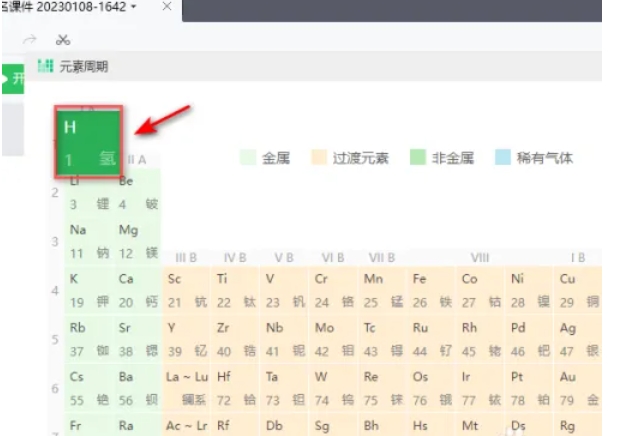Click the redo arrow icon

click(30, 40)
